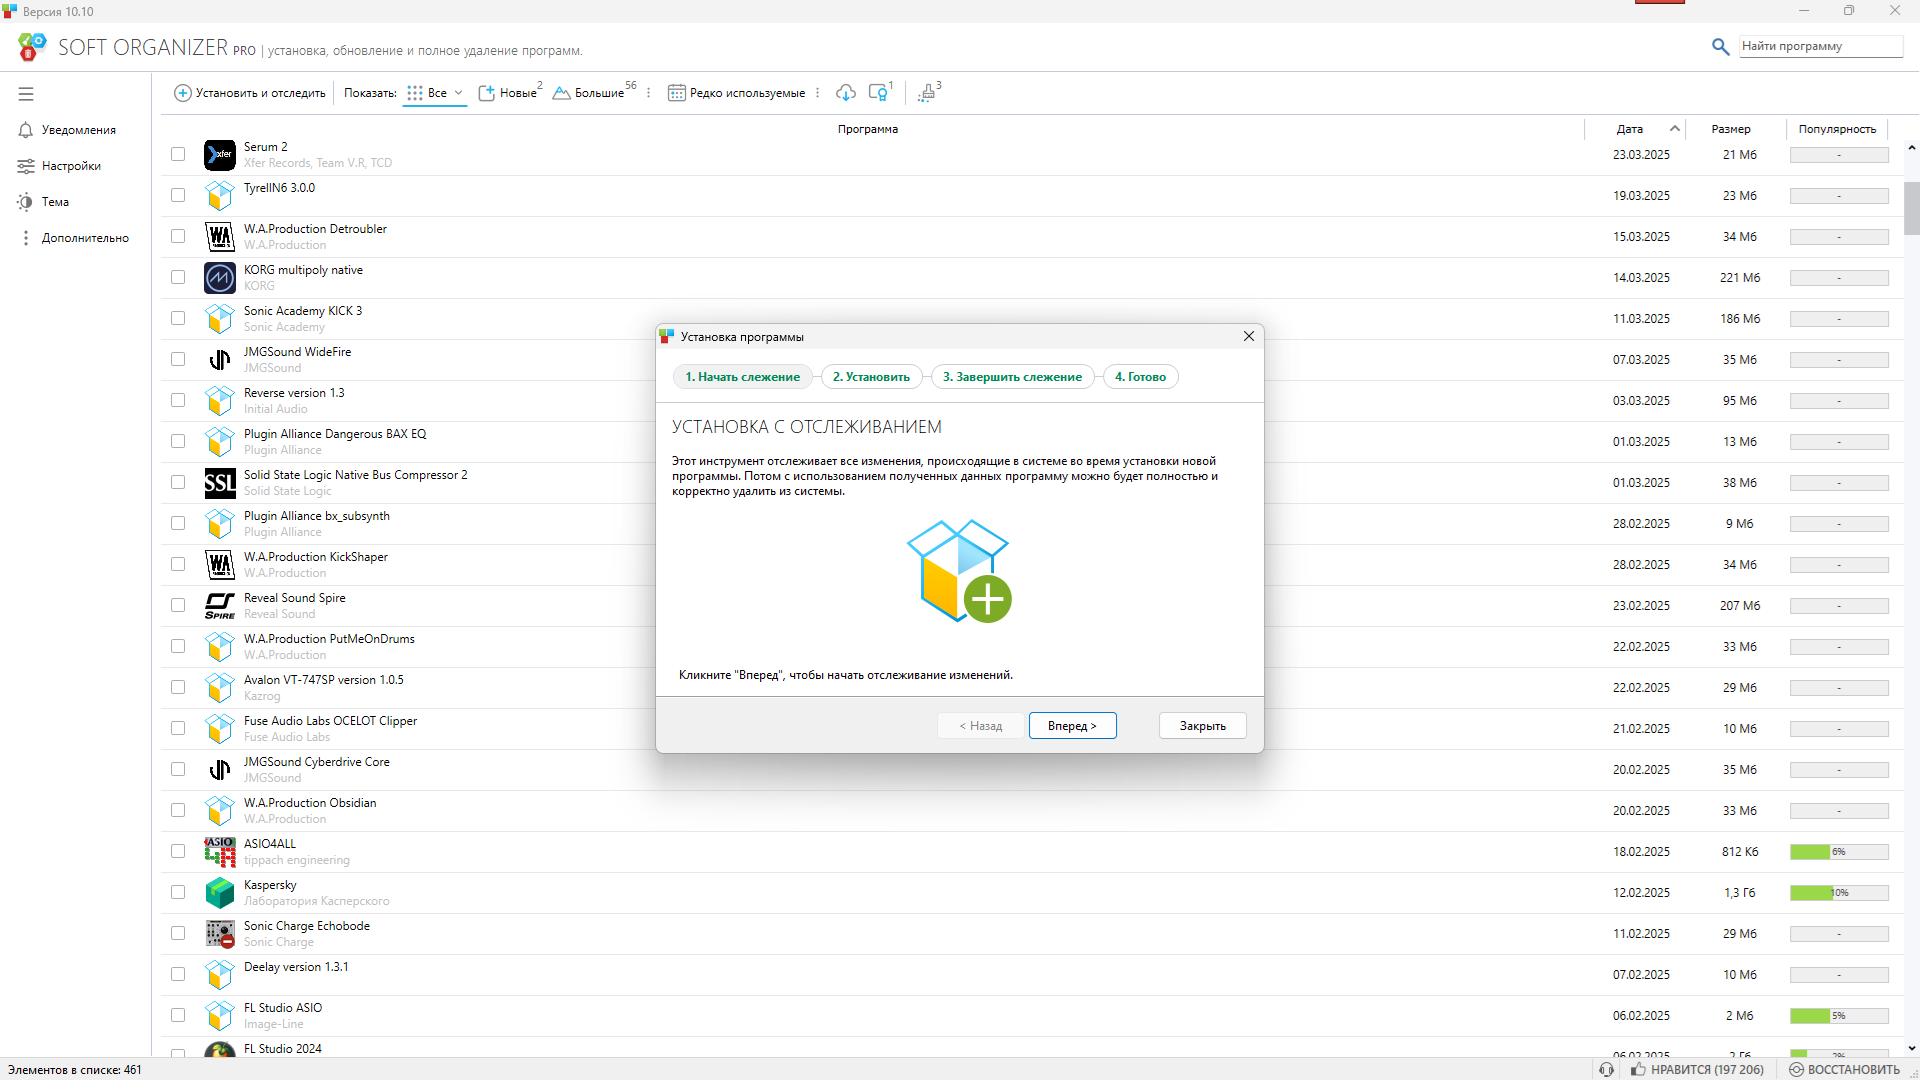Check JMGSound WideFire checkbox
This screenshot has height=1080, width=1920.
click(x=178, y=360)
